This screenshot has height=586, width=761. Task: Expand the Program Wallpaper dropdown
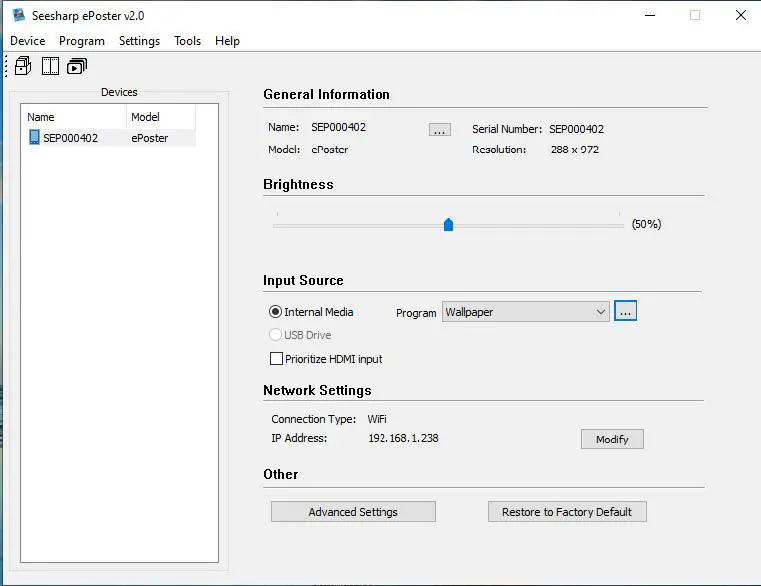[600, 312]
